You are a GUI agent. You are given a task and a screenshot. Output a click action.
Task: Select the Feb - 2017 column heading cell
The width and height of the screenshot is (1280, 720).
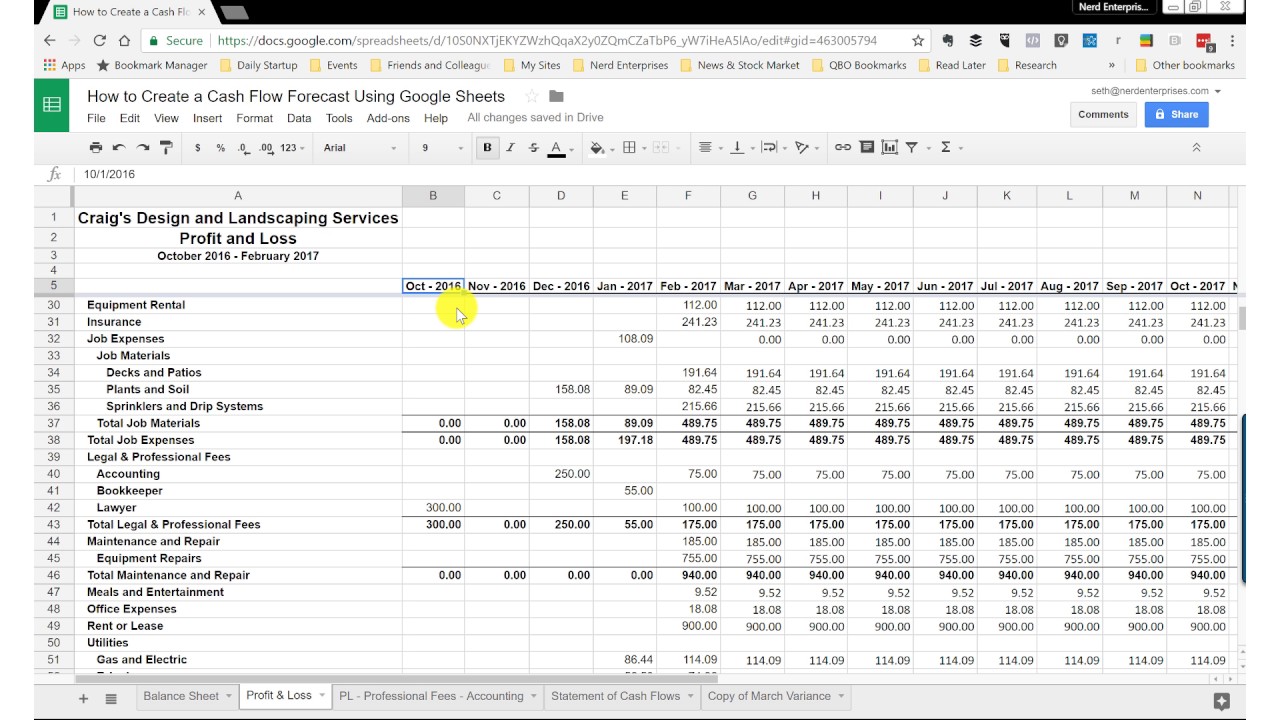pyautogui.click(x=688, y=286)
